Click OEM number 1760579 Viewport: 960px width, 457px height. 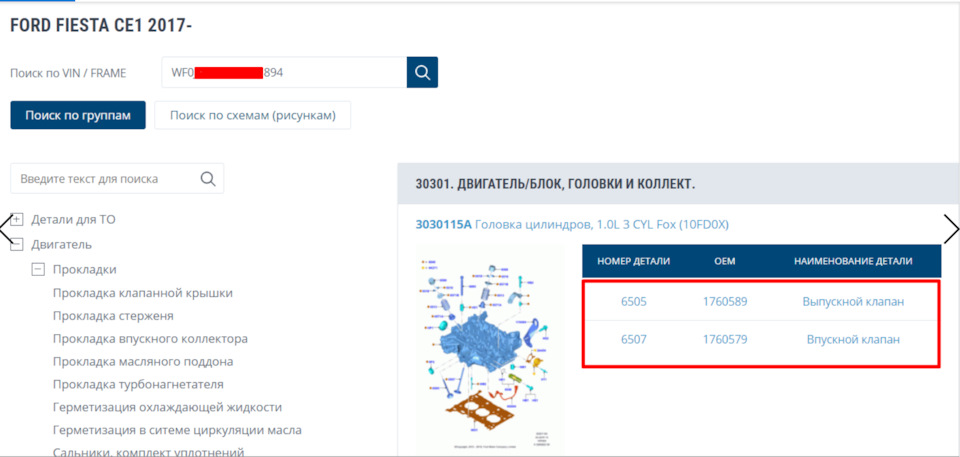pos(725,339)
